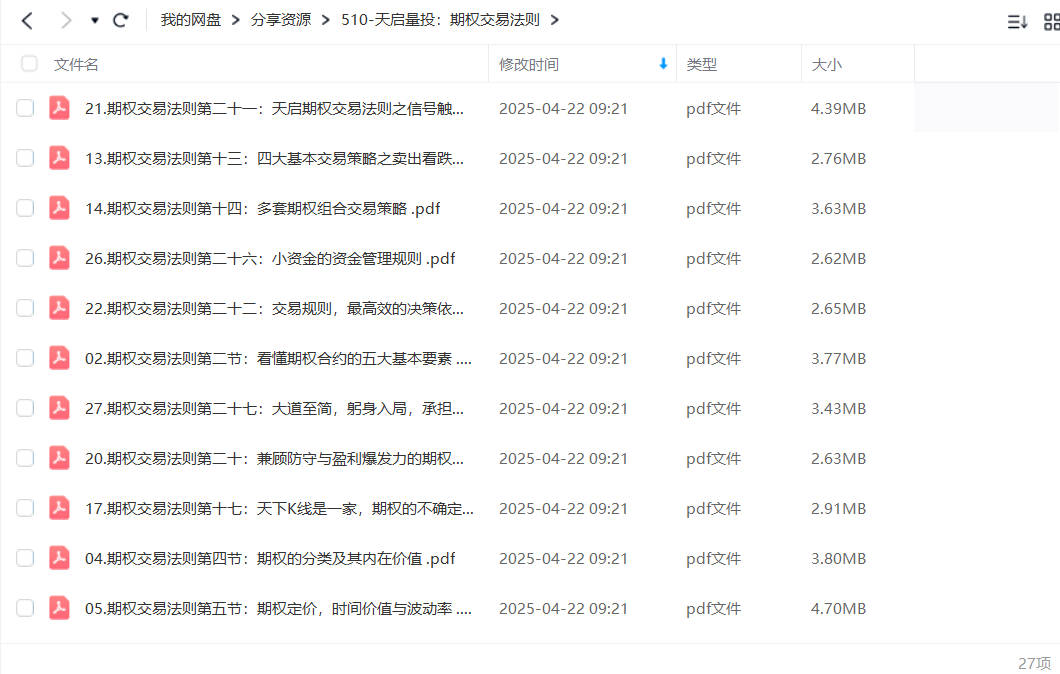Go forward using the right arrow
Screen dimensions: 1060x674
click(66, 20)
